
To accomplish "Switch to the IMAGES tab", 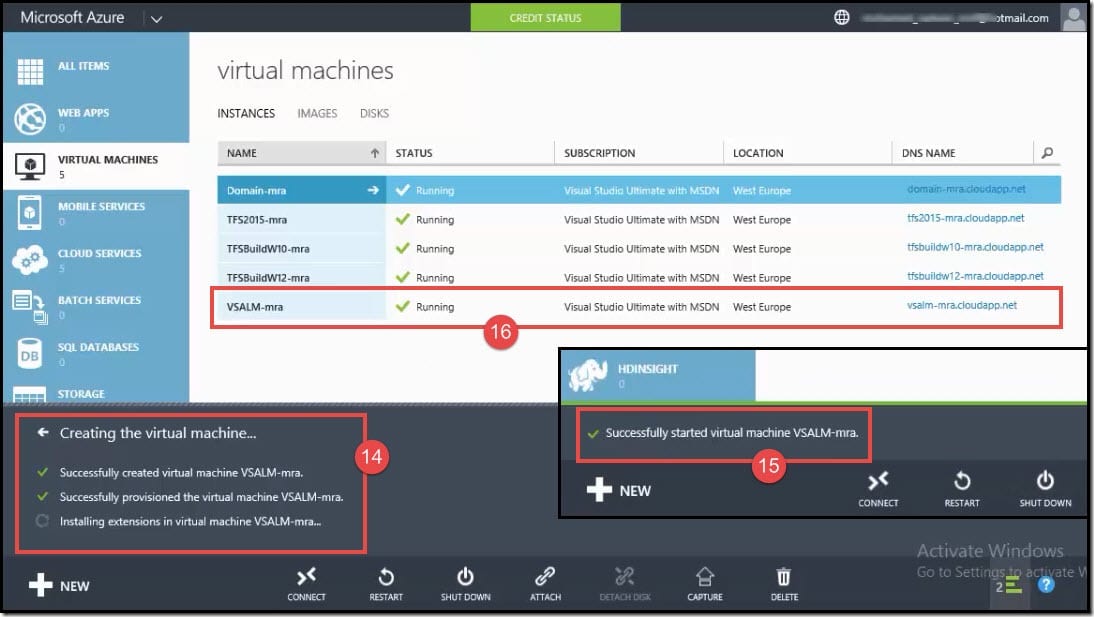I will click(x=317, y=113).
